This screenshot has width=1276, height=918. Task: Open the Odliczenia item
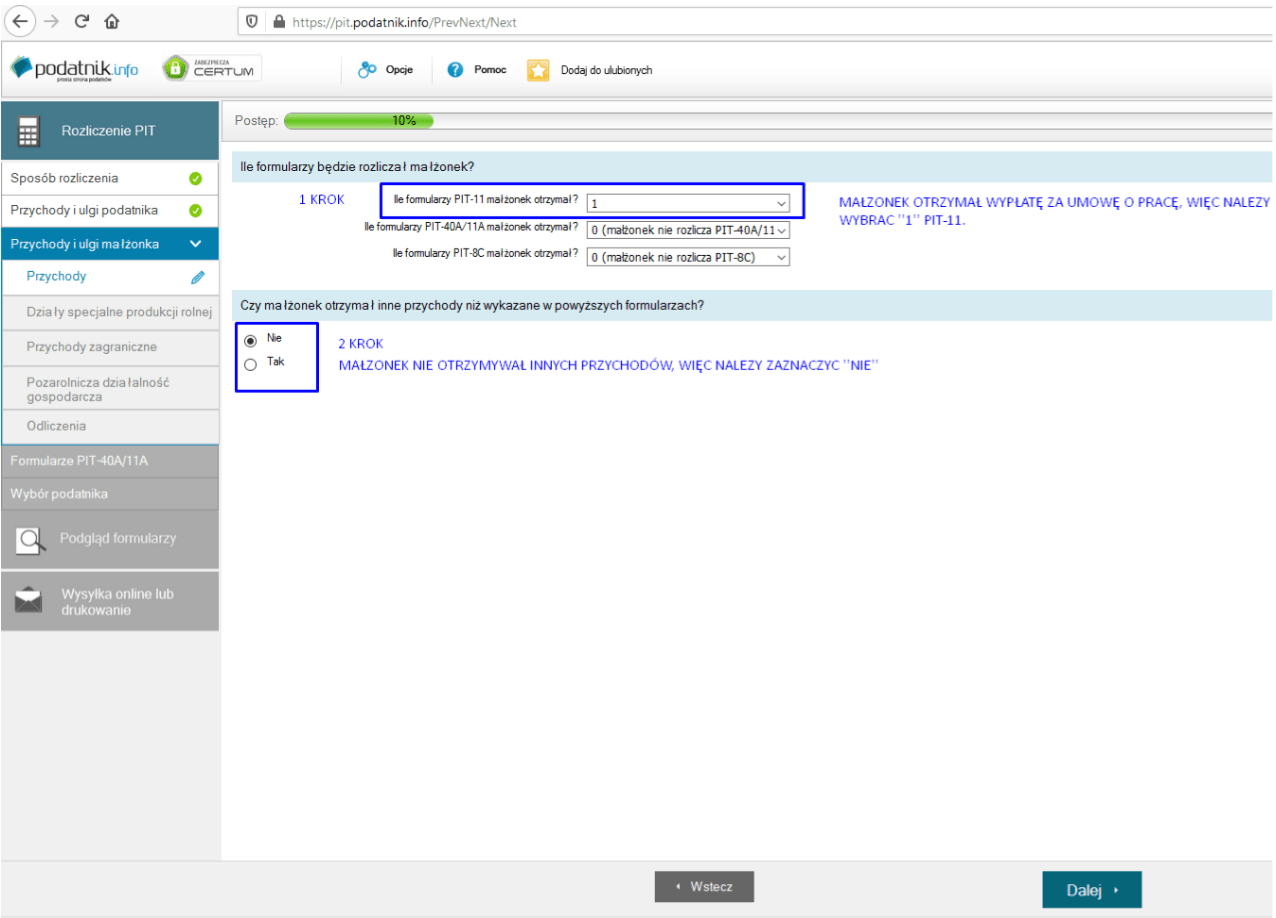coord(110,426)
